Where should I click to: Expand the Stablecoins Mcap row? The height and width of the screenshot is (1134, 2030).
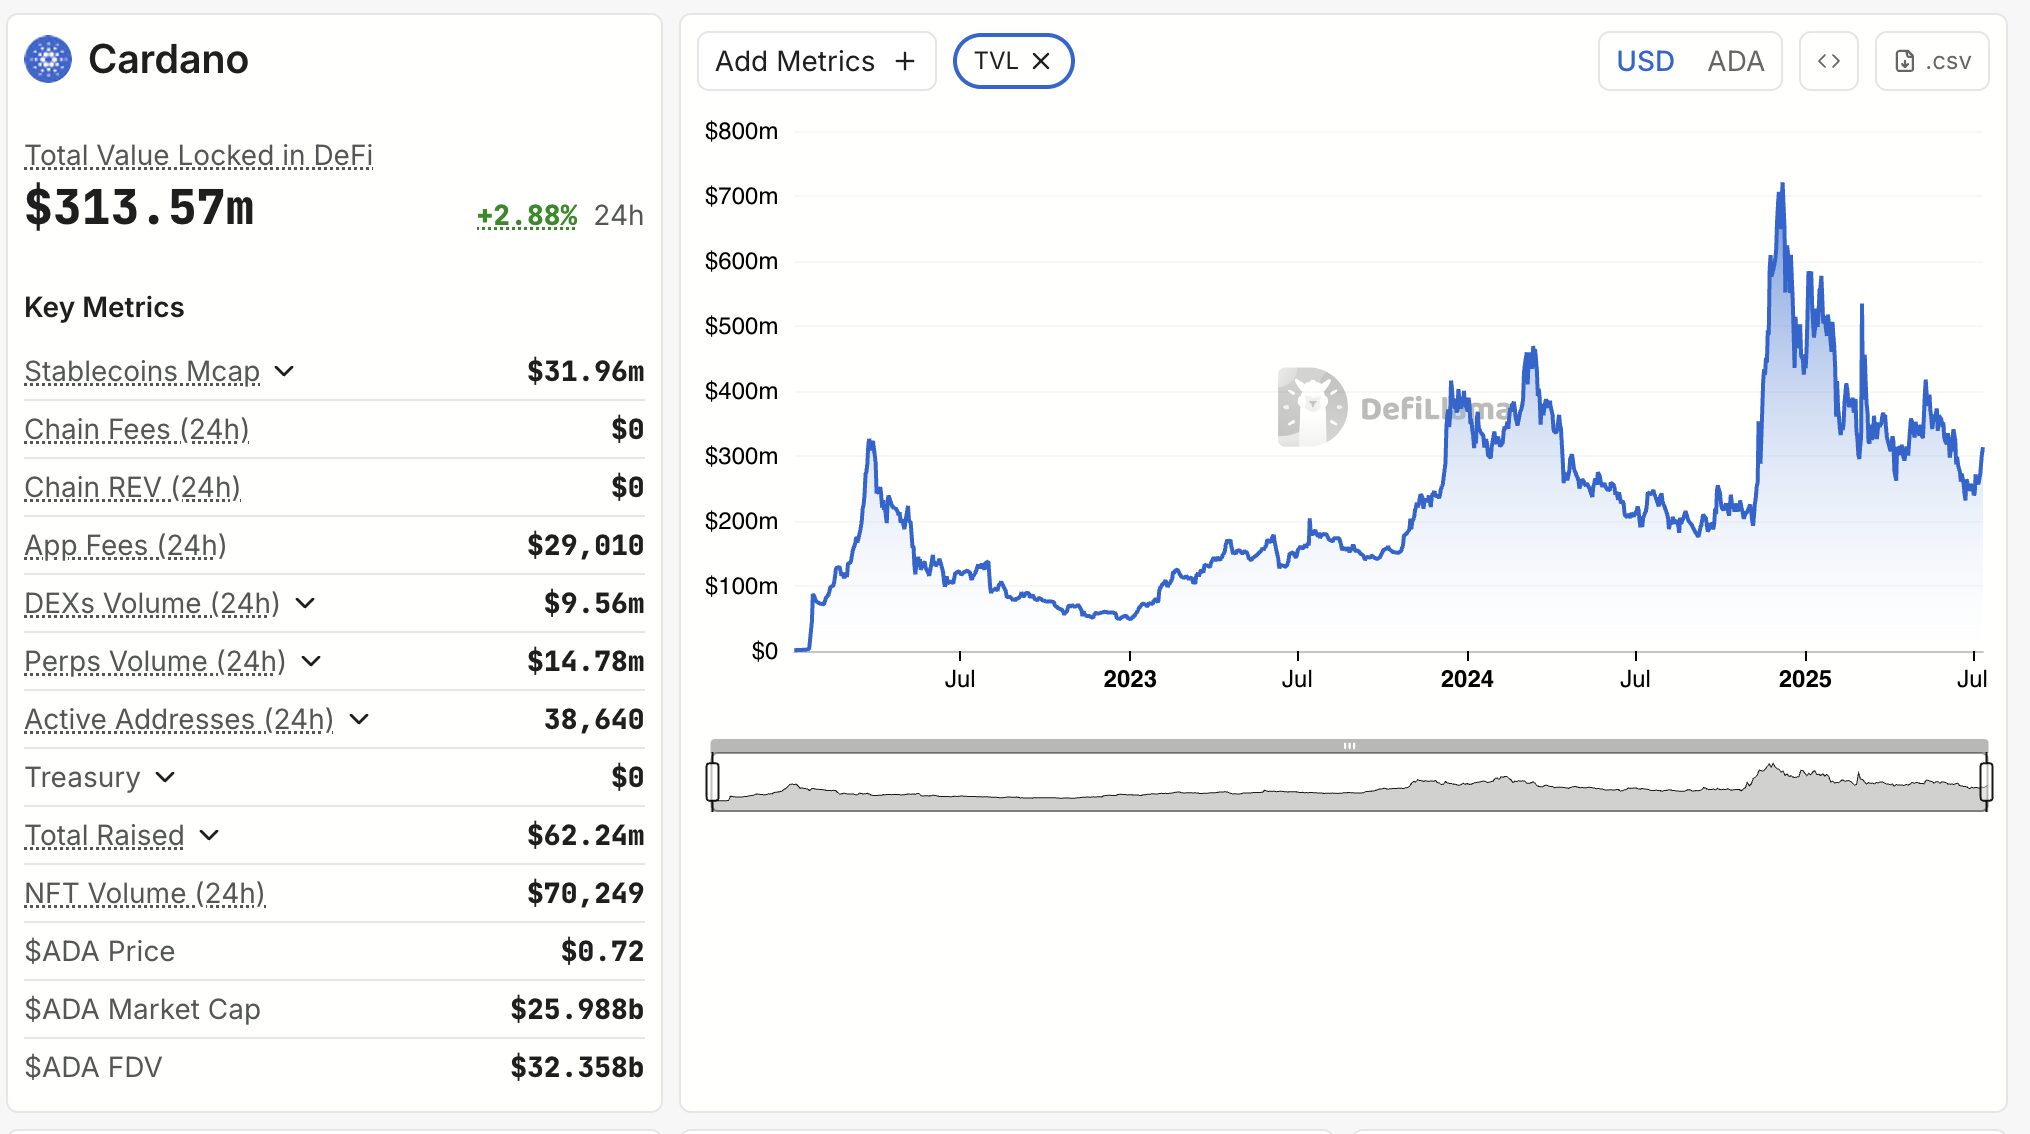coord(285,371)
